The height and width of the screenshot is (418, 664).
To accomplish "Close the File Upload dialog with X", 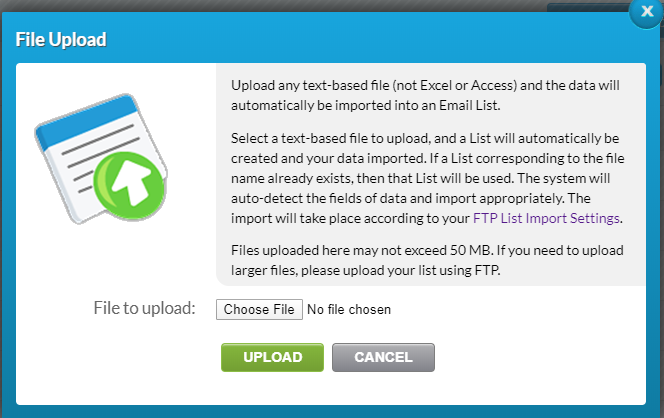I will 646,12.
